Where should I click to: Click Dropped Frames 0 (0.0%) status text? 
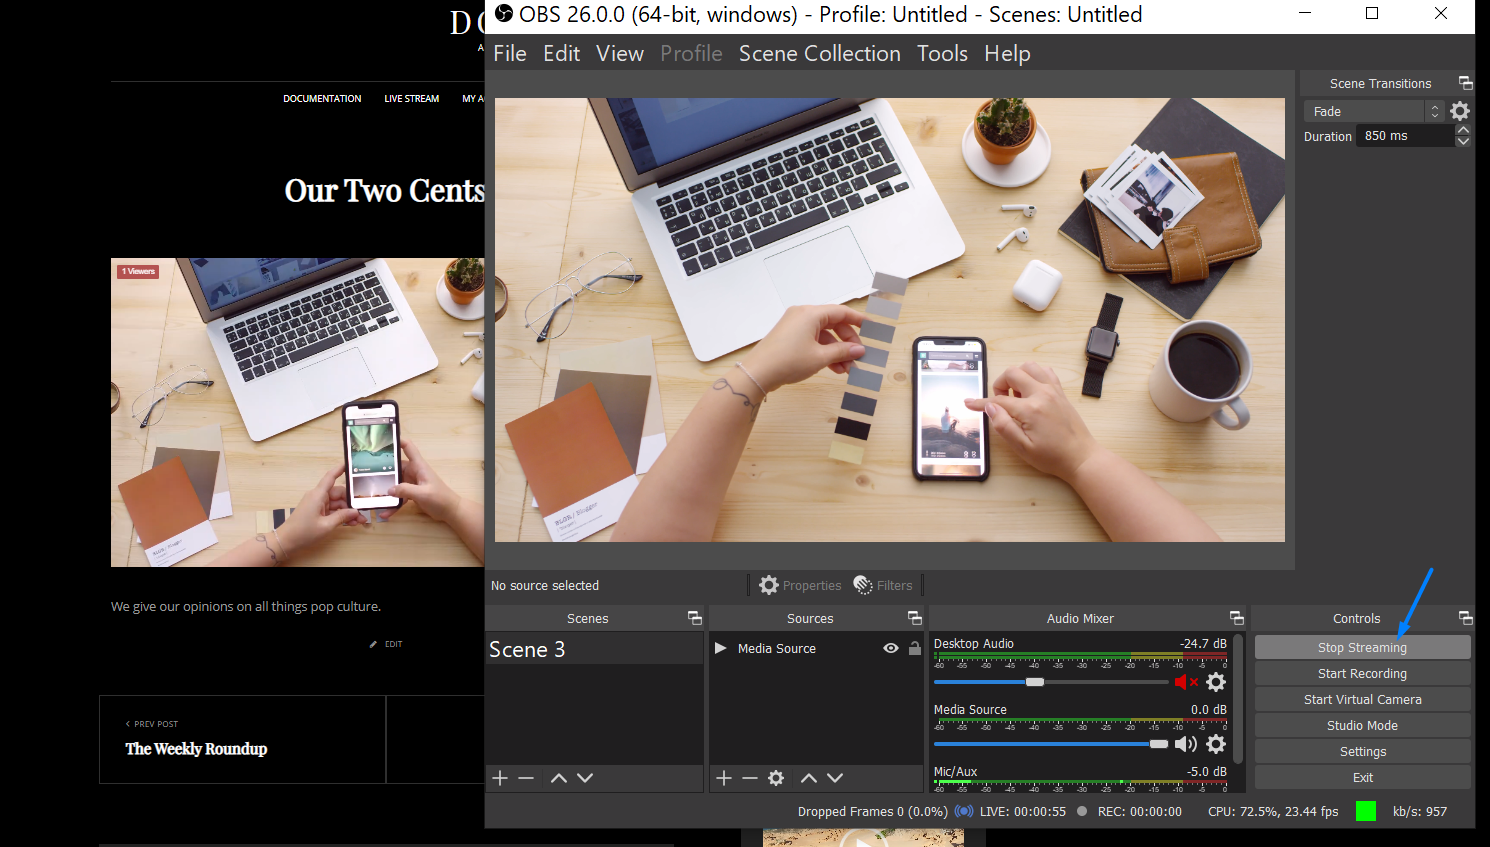pos(873,811)
